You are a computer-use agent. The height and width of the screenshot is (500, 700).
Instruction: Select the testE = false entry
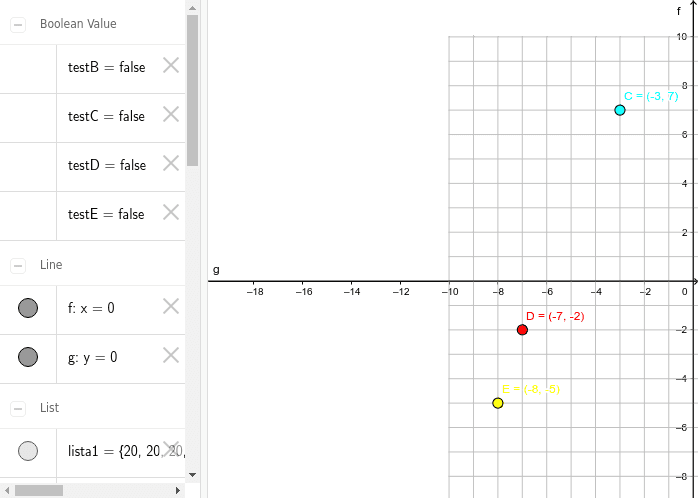tap(106, 215)
